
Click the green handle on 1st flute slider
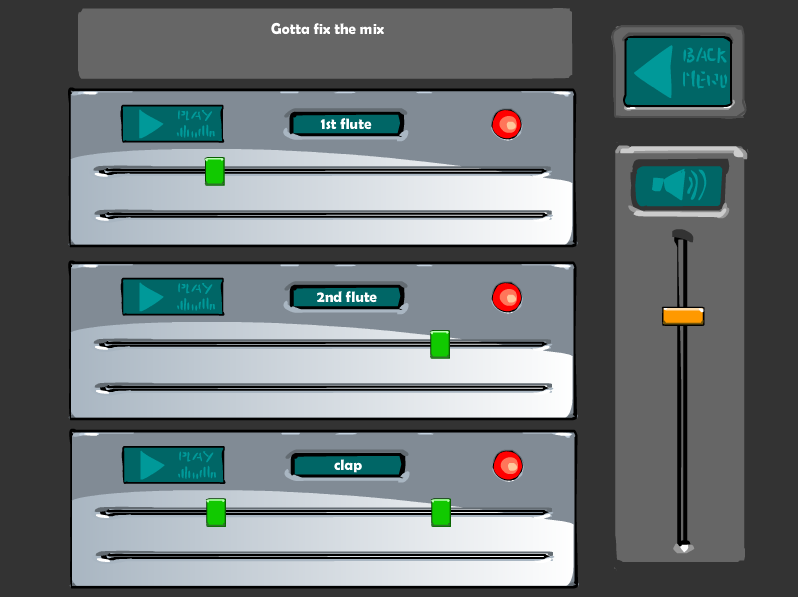(214, 171)
